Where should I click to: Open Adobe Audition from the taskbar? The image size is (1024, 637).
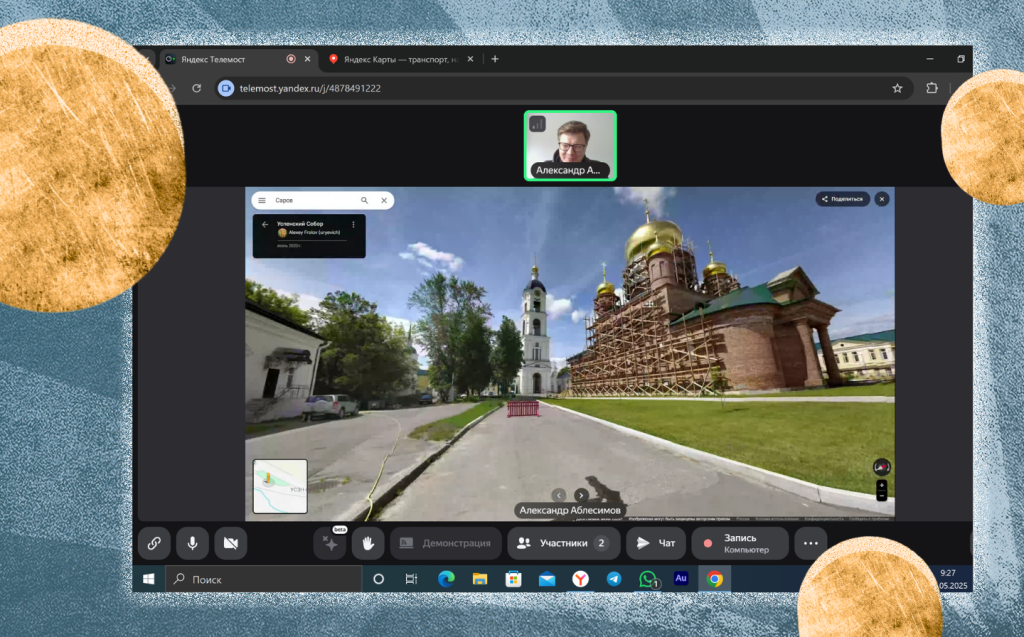[x=681, y=579]
